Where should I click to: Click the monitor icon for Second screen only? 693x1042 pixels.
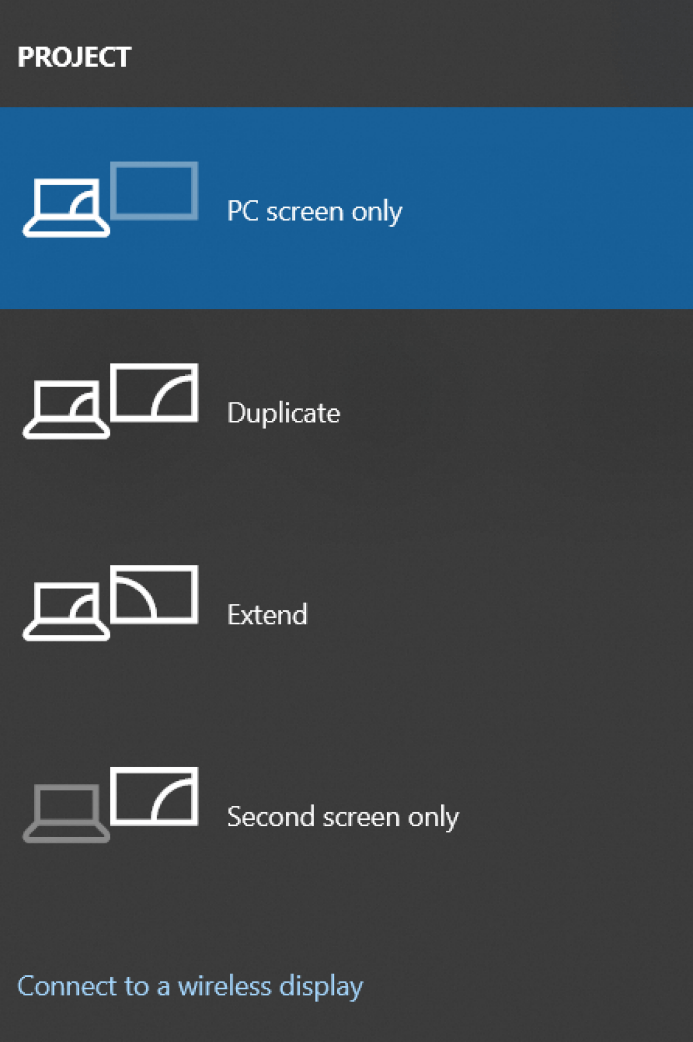point(154,797)
